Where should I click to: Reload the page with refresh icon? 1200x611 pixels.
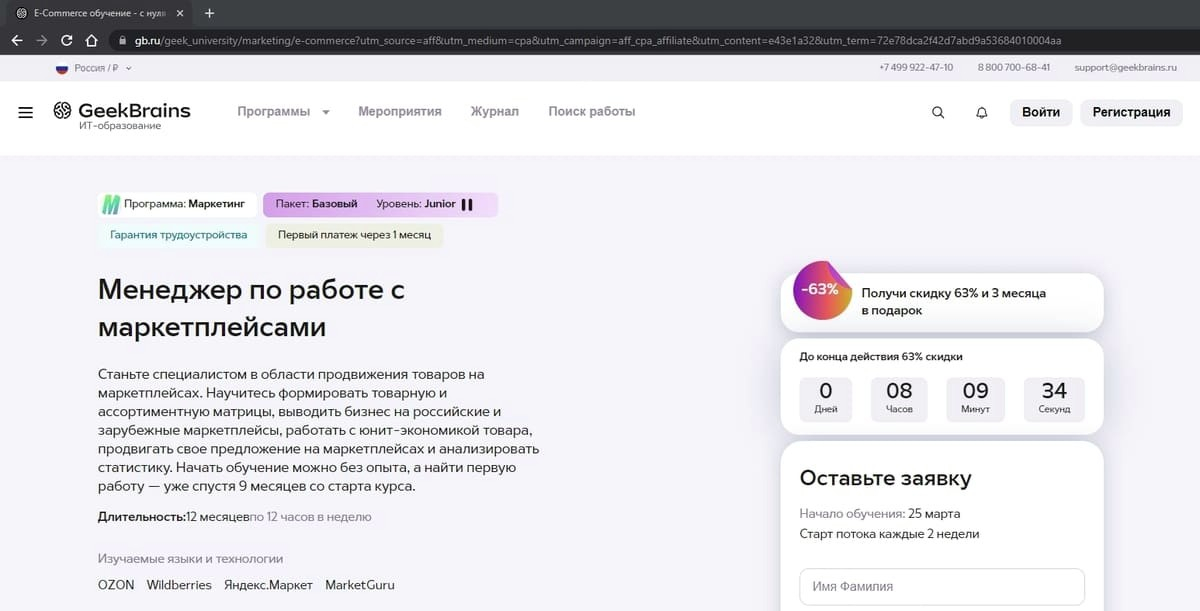[x=66, y=41]
